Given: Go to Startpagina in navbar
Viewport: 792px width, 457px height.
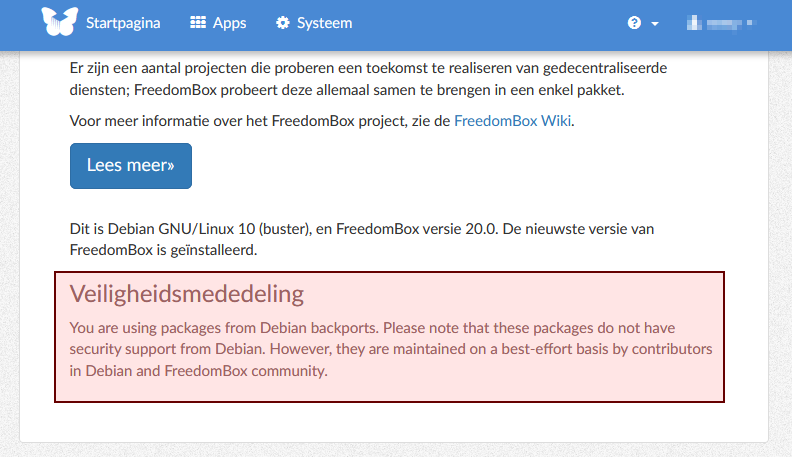Looking at the screenshot, I should (x=123, y=22).
